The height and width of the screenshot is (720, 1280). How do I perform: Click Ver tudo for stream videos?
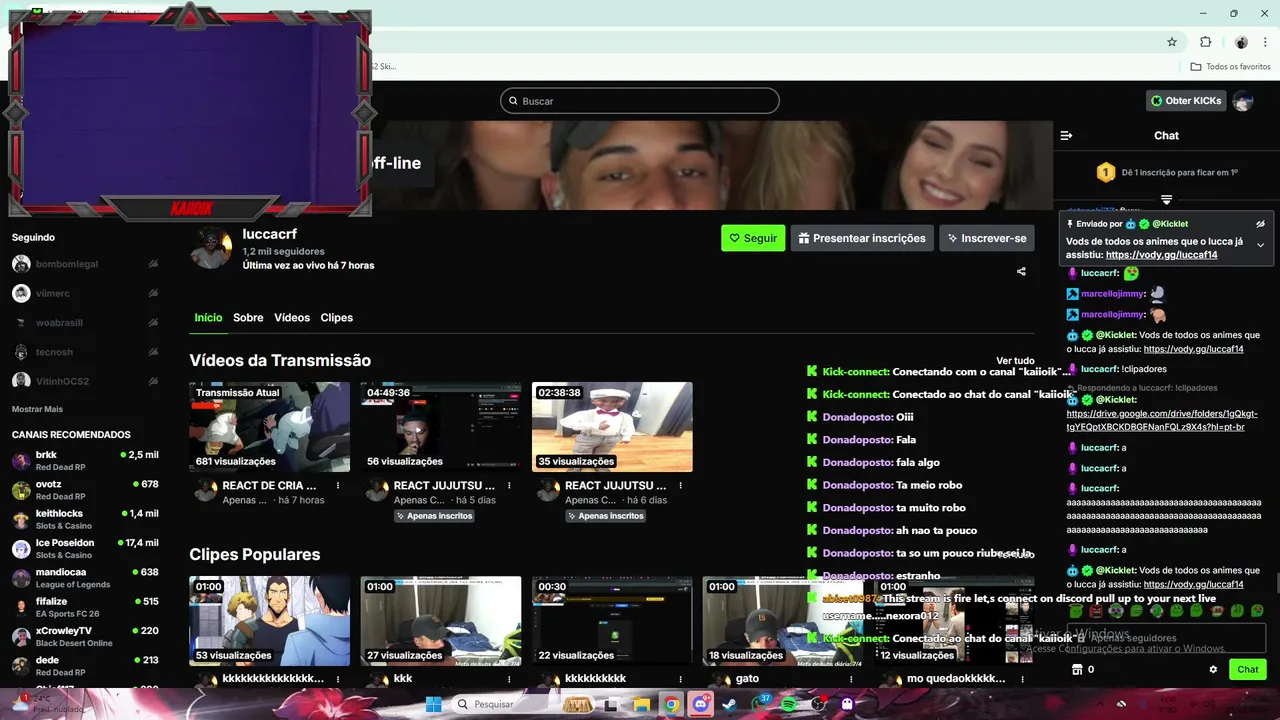pos(1015,361)
